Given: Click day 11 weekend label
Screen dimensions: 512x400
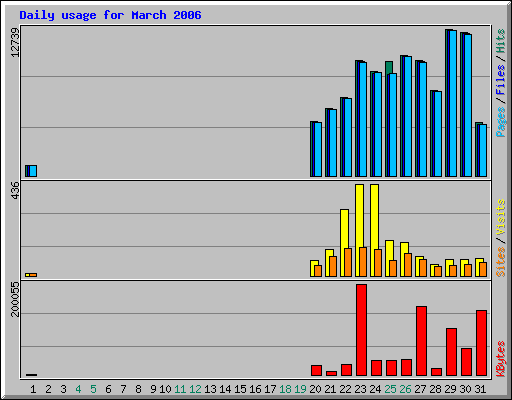Looking at the screenshot, I should click(x=180, y=389).
